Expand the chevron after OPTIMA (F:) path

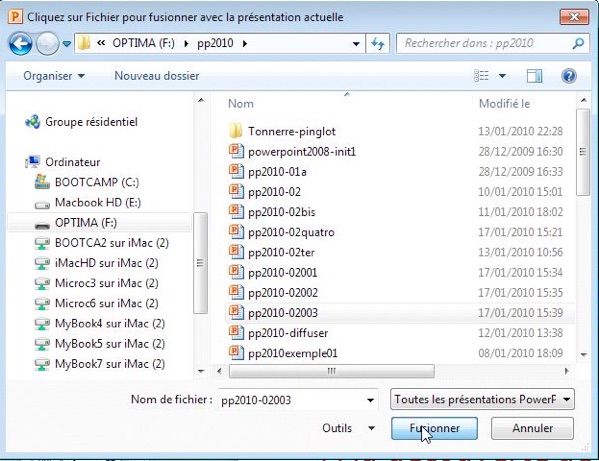[186, 44]
